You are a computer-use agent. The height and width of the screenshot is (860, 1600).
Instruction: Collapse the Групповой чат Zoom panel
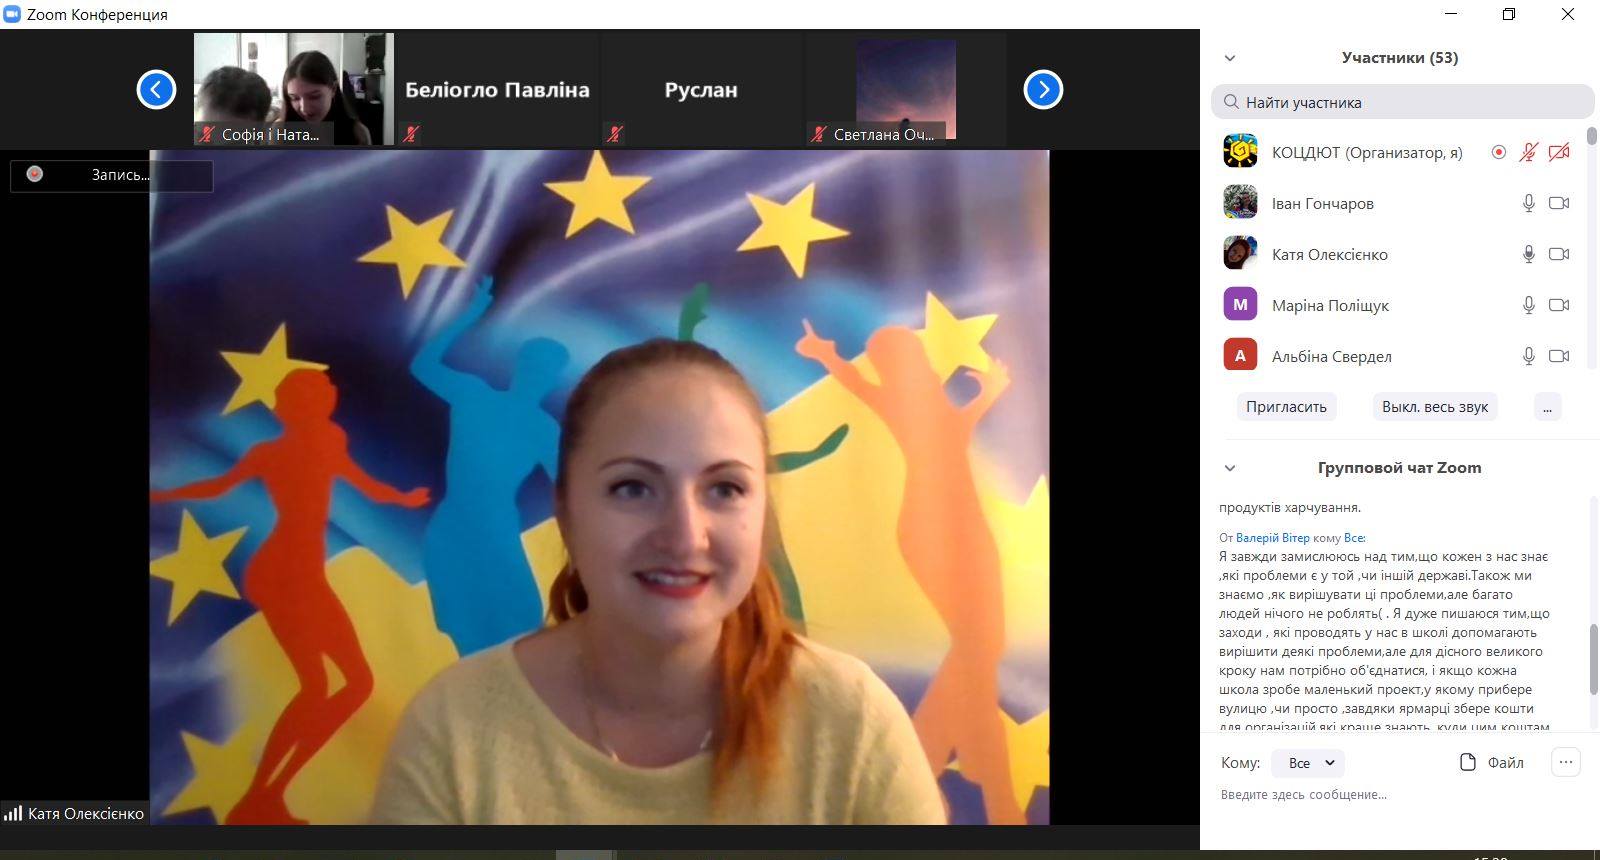pyautogui.click(x=1230, y=468)
